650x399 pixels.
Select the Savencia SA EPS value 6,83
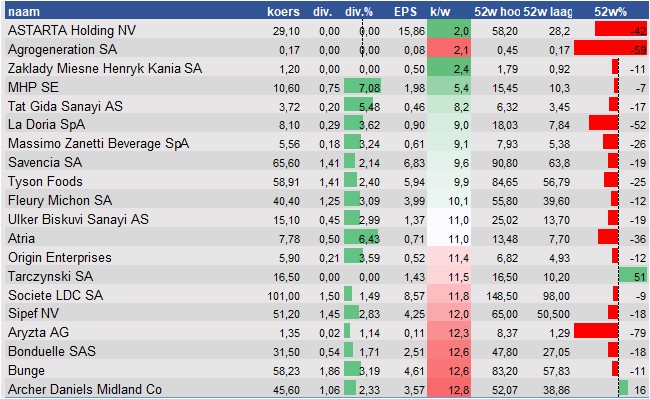point(414,163)
